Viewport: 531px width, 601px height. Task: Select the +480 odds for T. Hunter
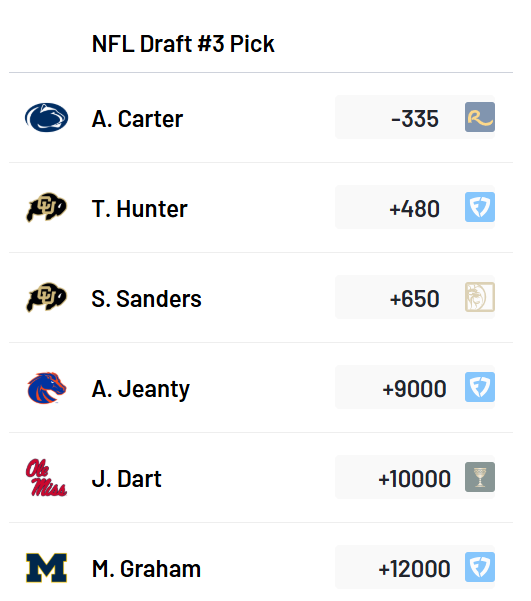coord(414,209)
